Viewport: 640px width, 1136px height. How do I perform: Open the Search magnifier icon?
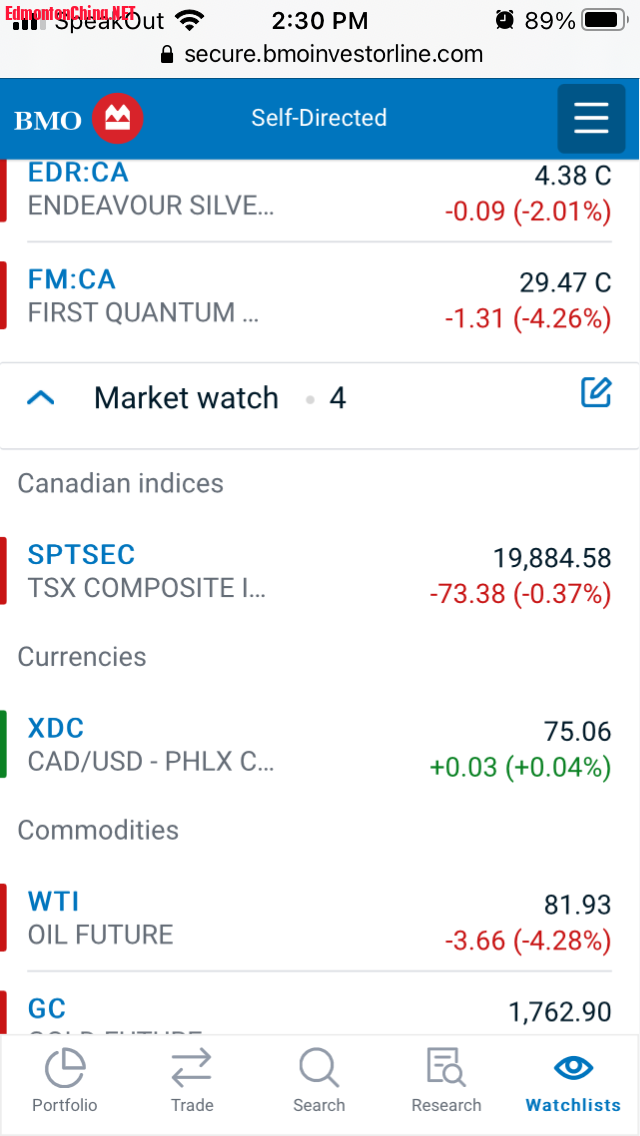(319, 1069)
